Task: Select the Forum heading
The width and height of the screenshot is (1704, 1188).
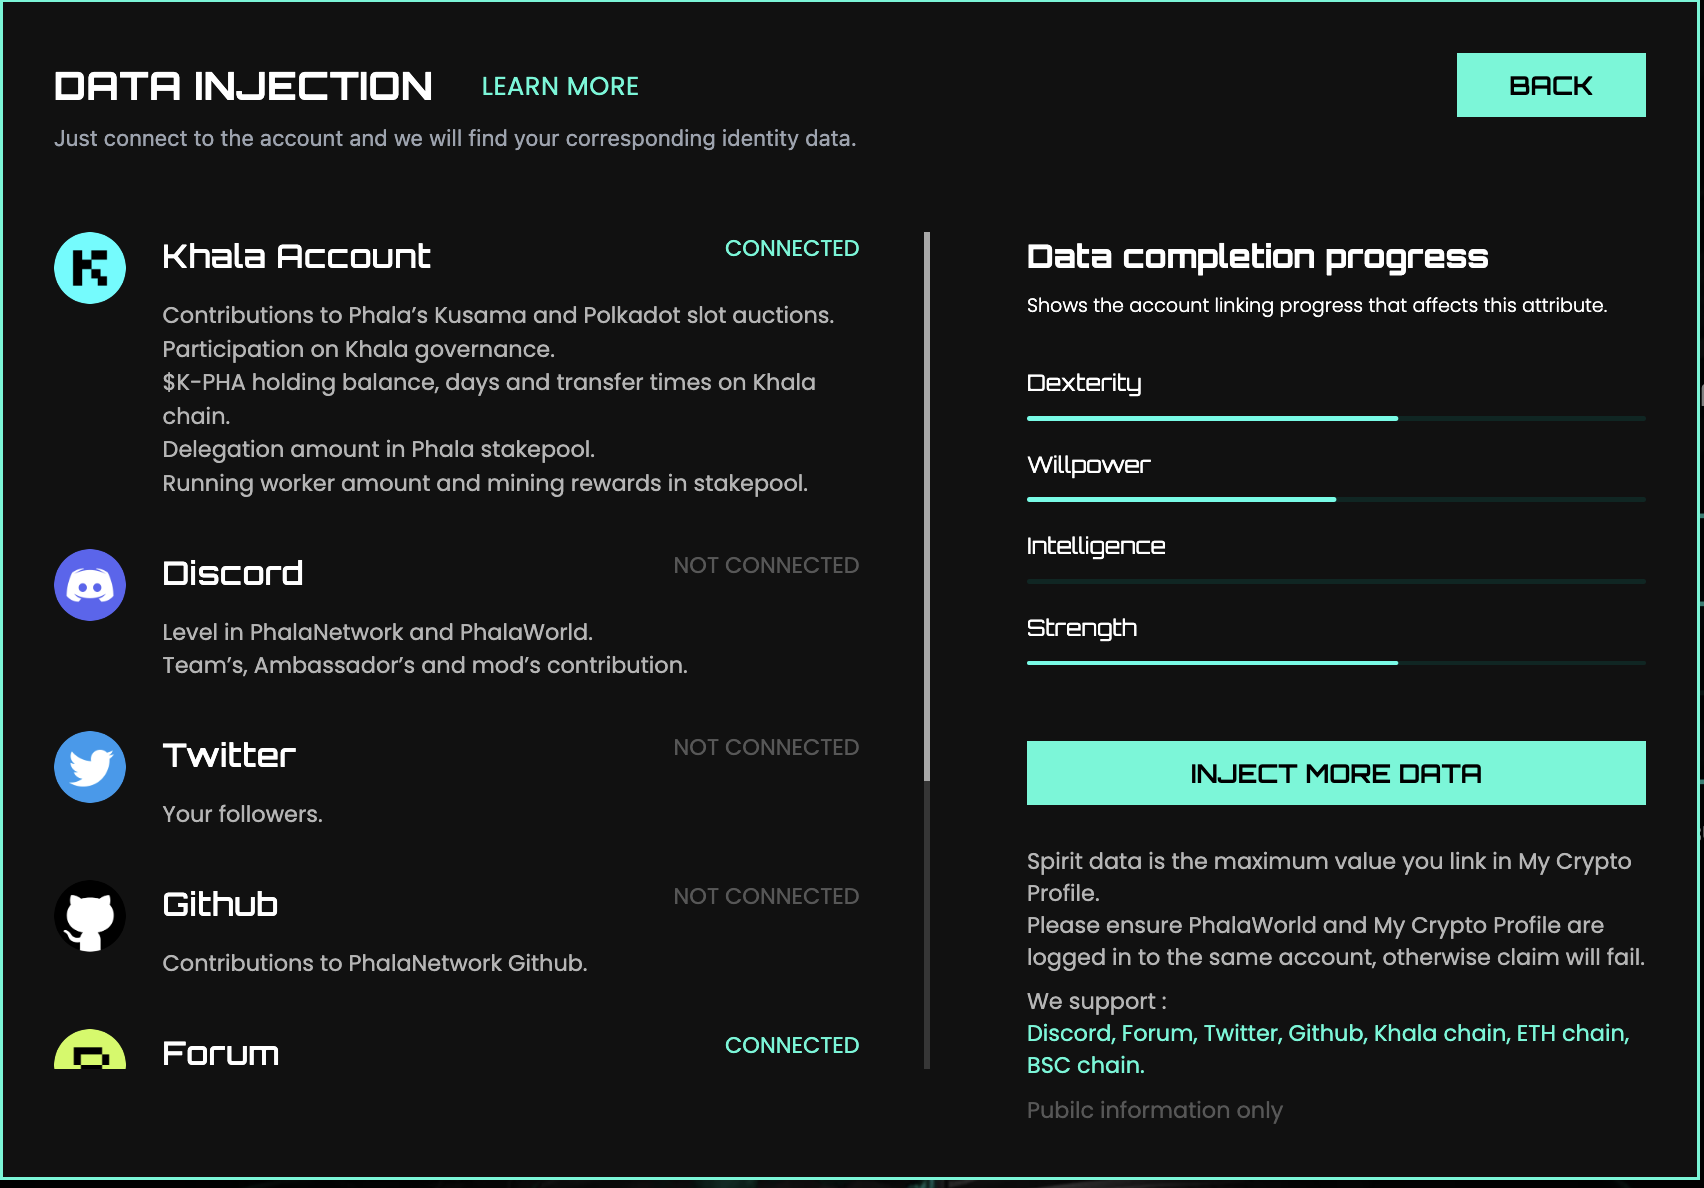Action: [x=221, y=1053]
